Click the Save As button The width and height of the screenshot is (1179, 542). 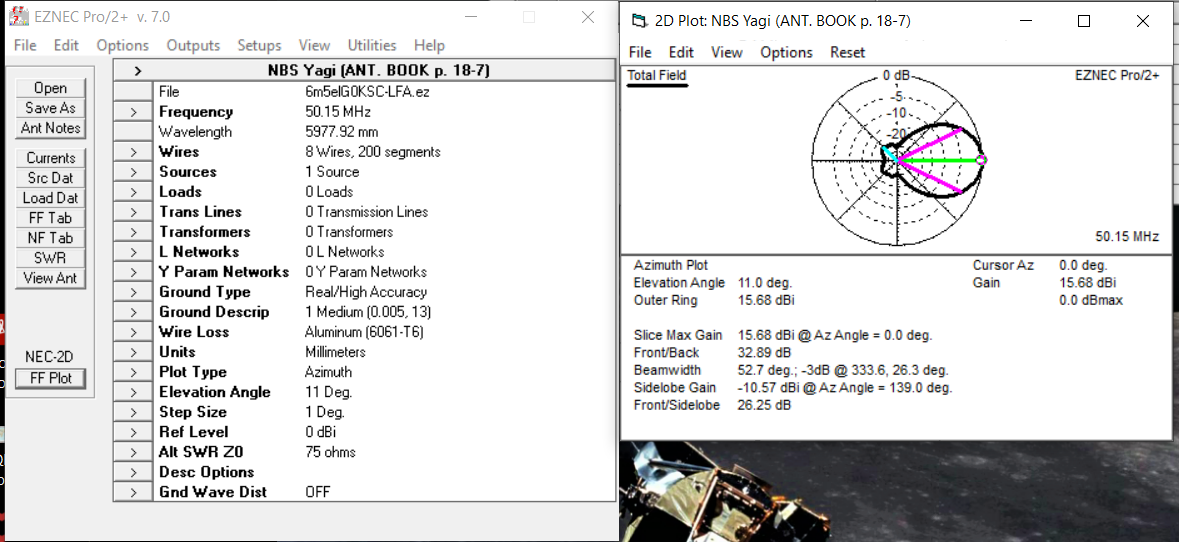click(50, 108)
